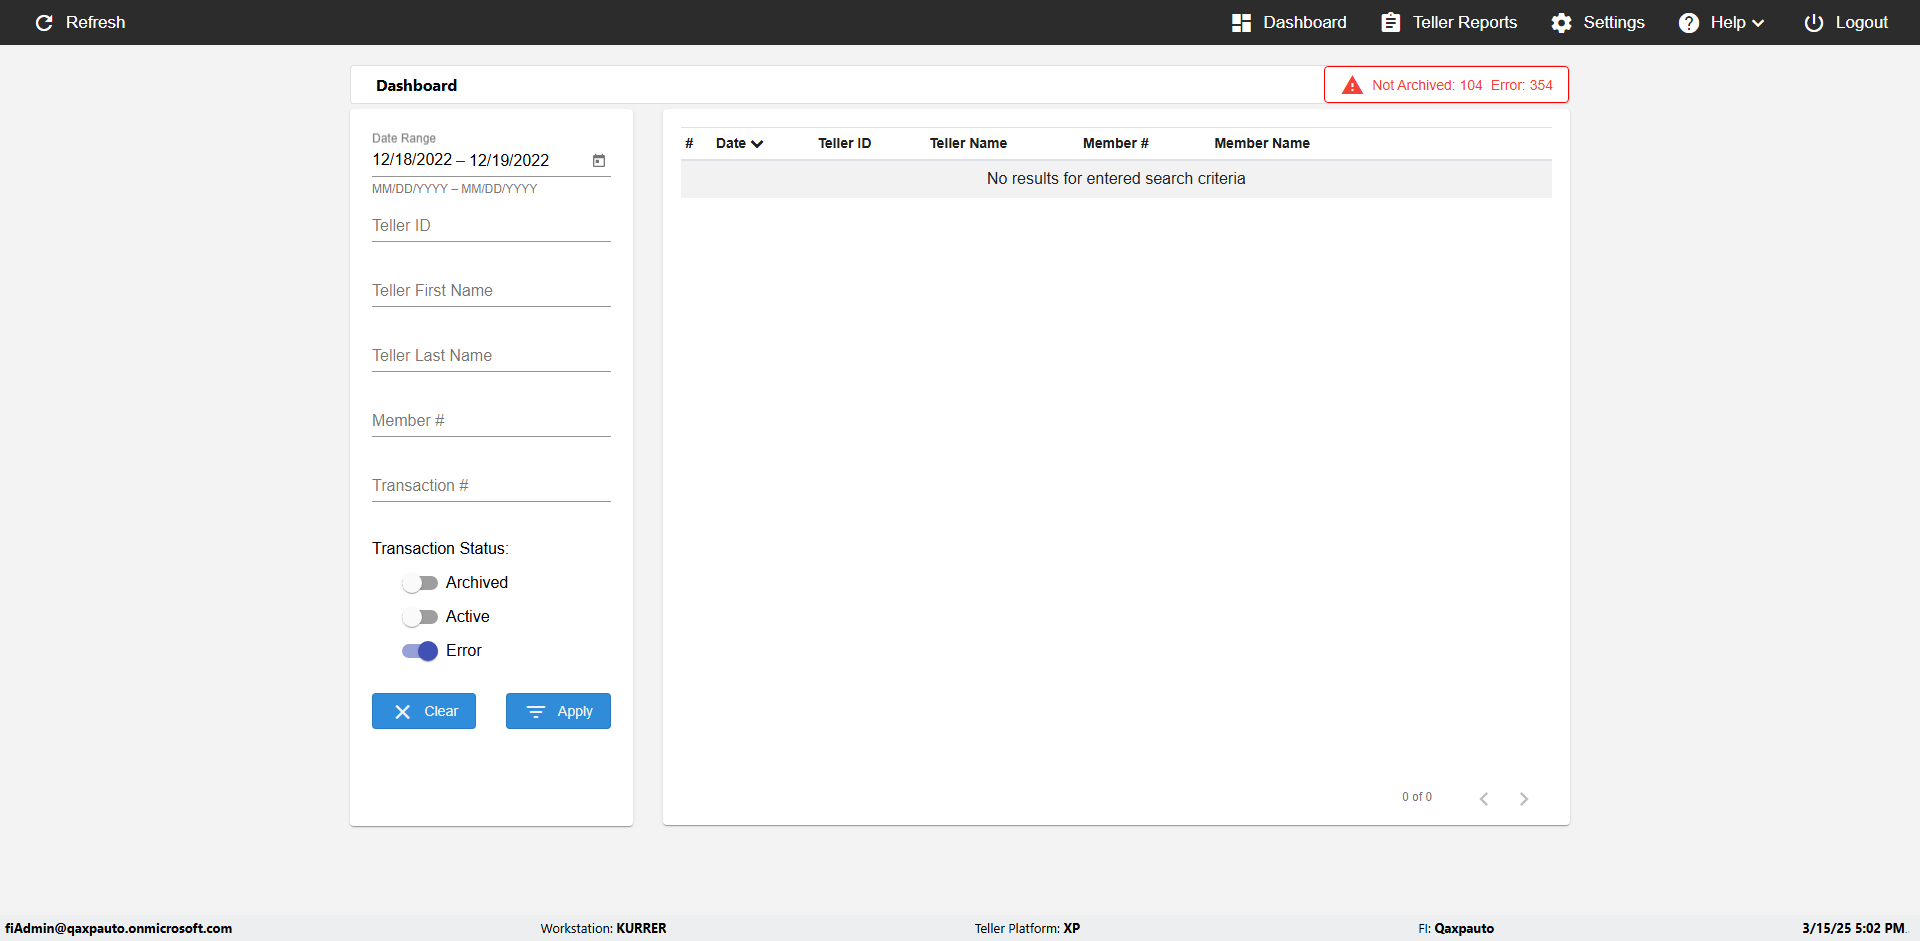Sort by Date column arrow

click(x=757, y=144)
